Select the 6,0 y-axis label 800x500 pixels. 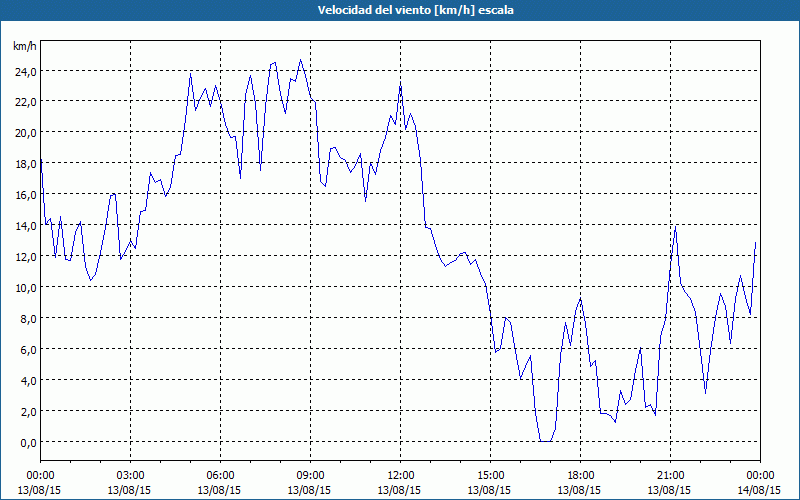(30, 349)
